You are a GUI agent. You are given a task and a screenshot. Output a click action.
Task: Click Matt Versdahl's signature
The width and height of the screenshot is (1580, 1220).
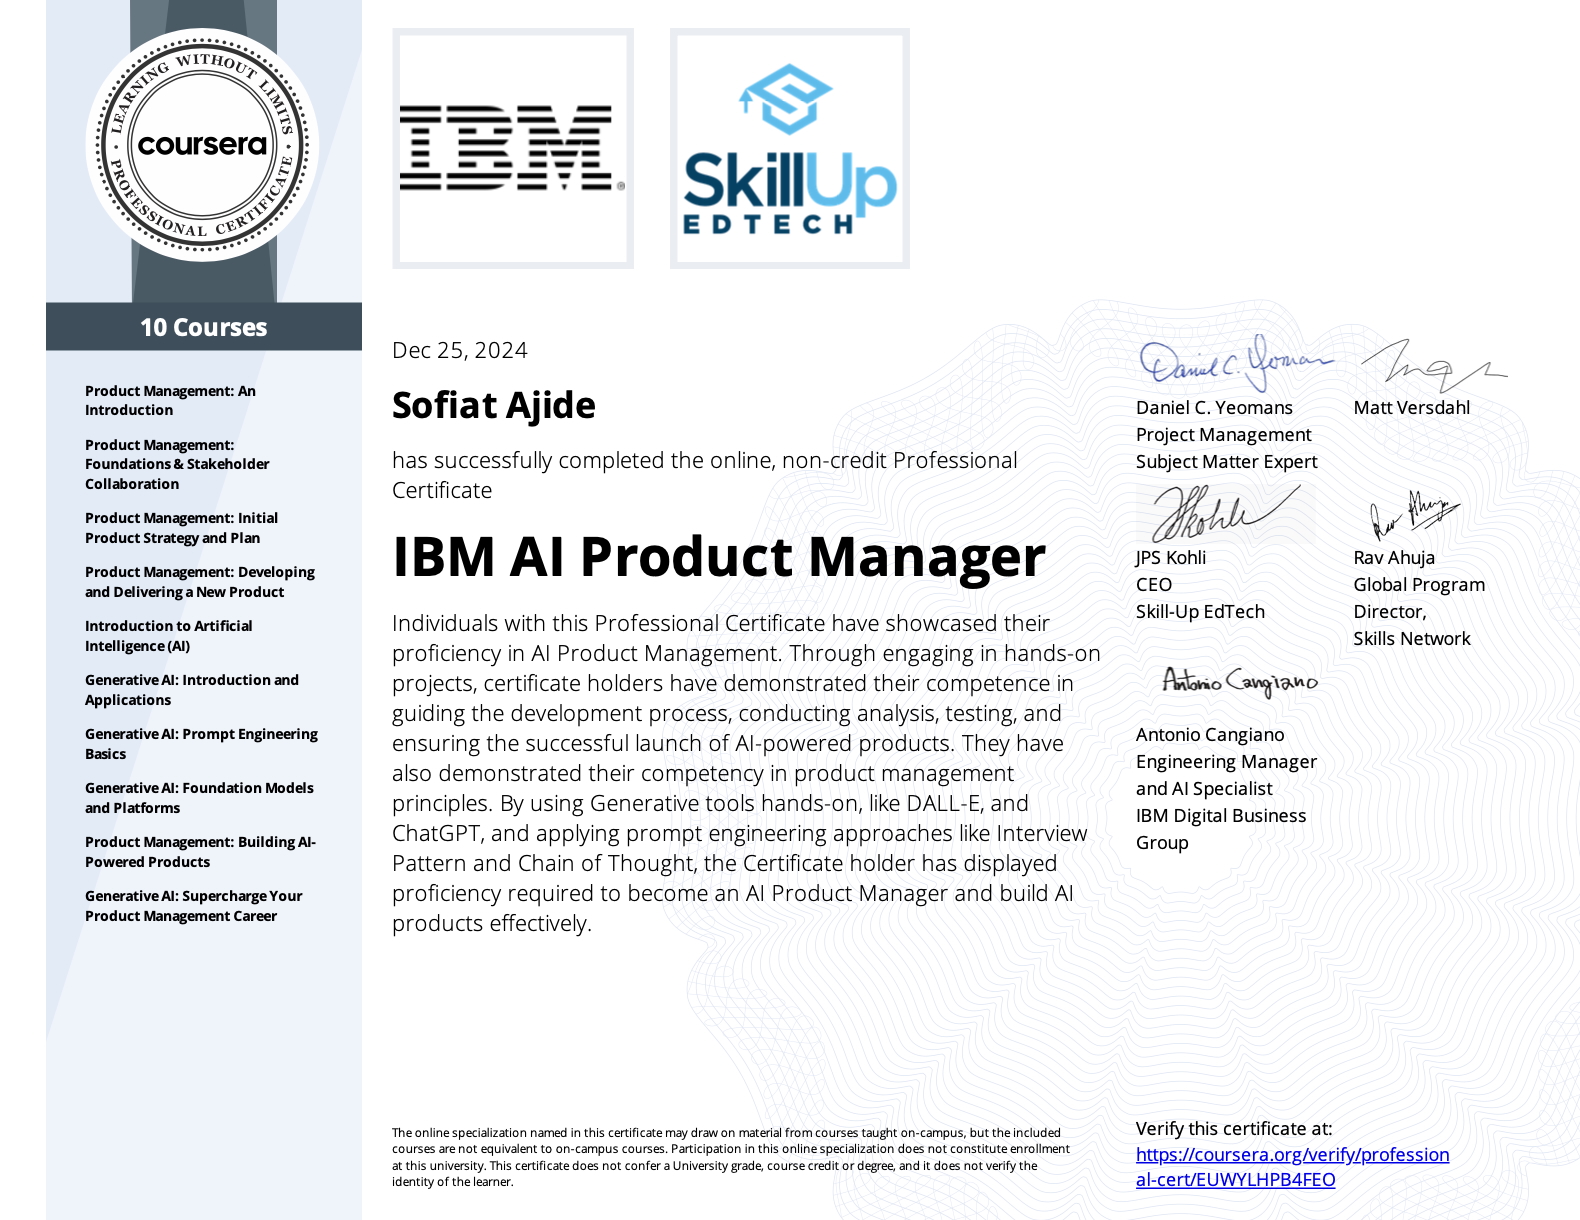point(1432,366)
